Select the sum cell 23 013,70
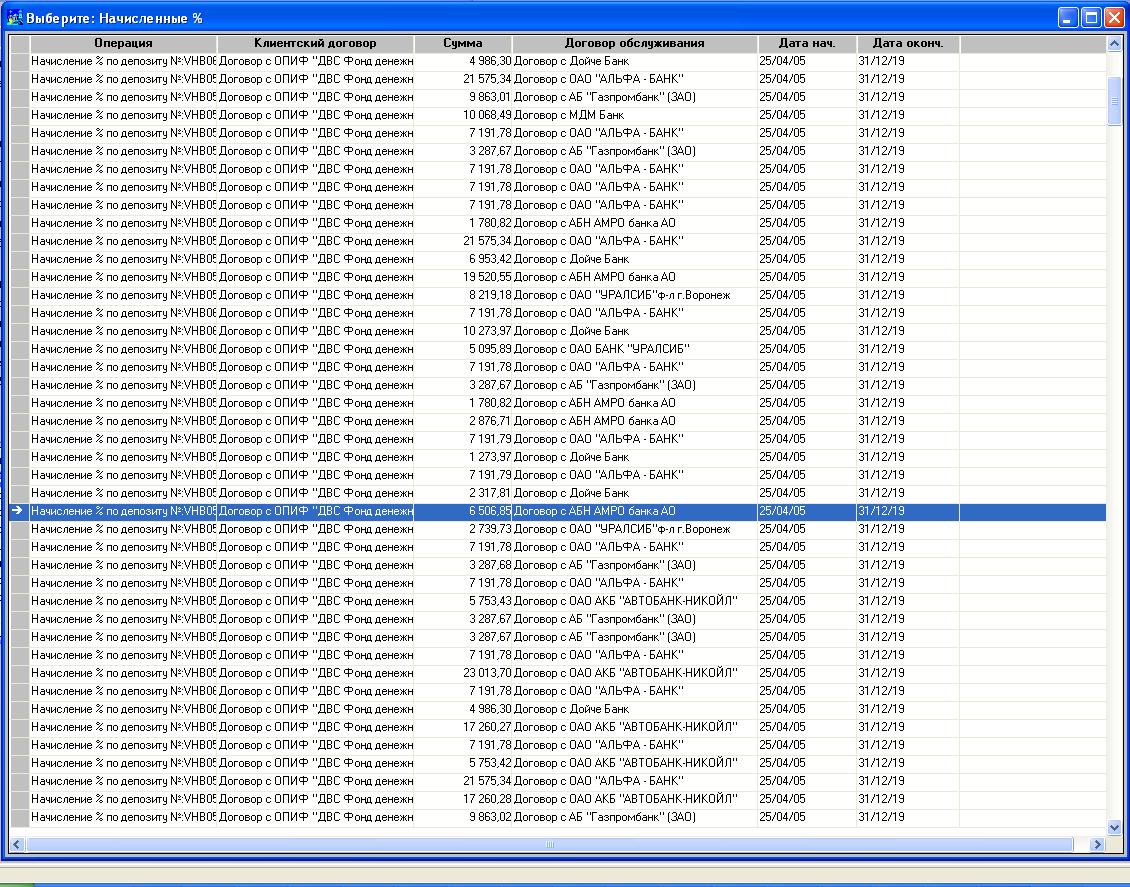Screen dimensions: 1130x887 click(x=463, y=674)
